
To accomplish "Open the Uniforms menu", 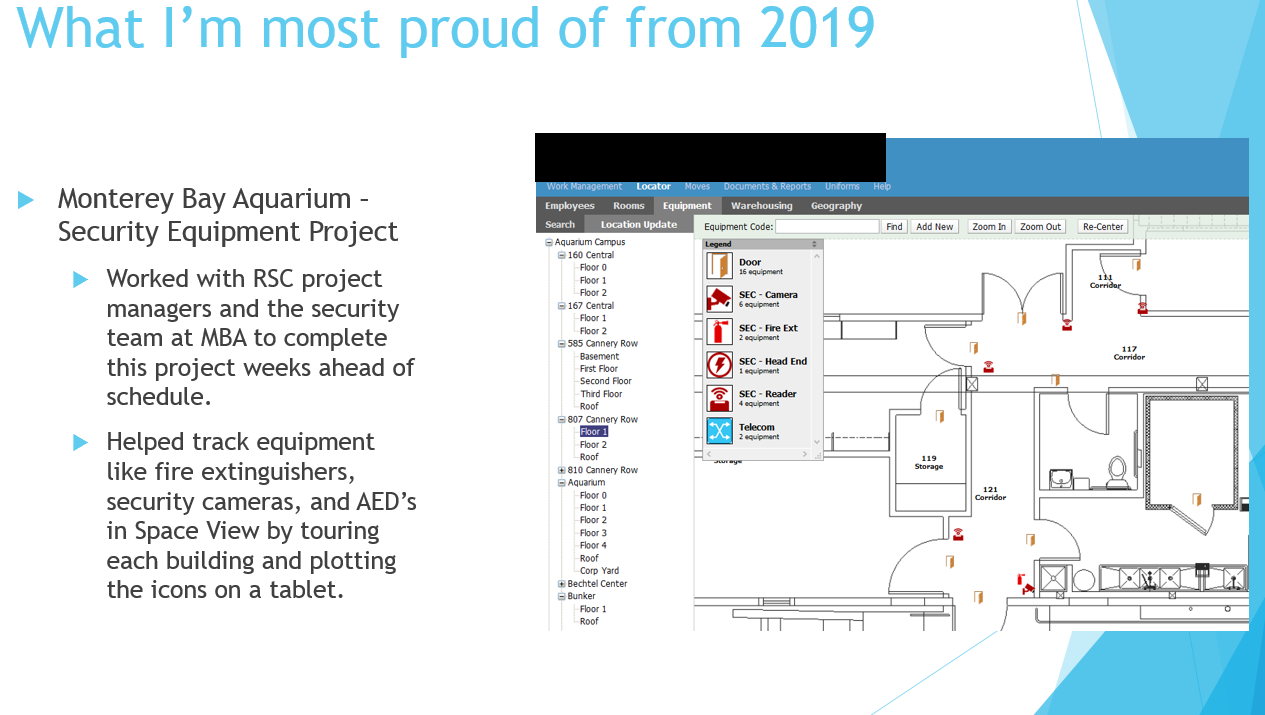I will point(842,186).
